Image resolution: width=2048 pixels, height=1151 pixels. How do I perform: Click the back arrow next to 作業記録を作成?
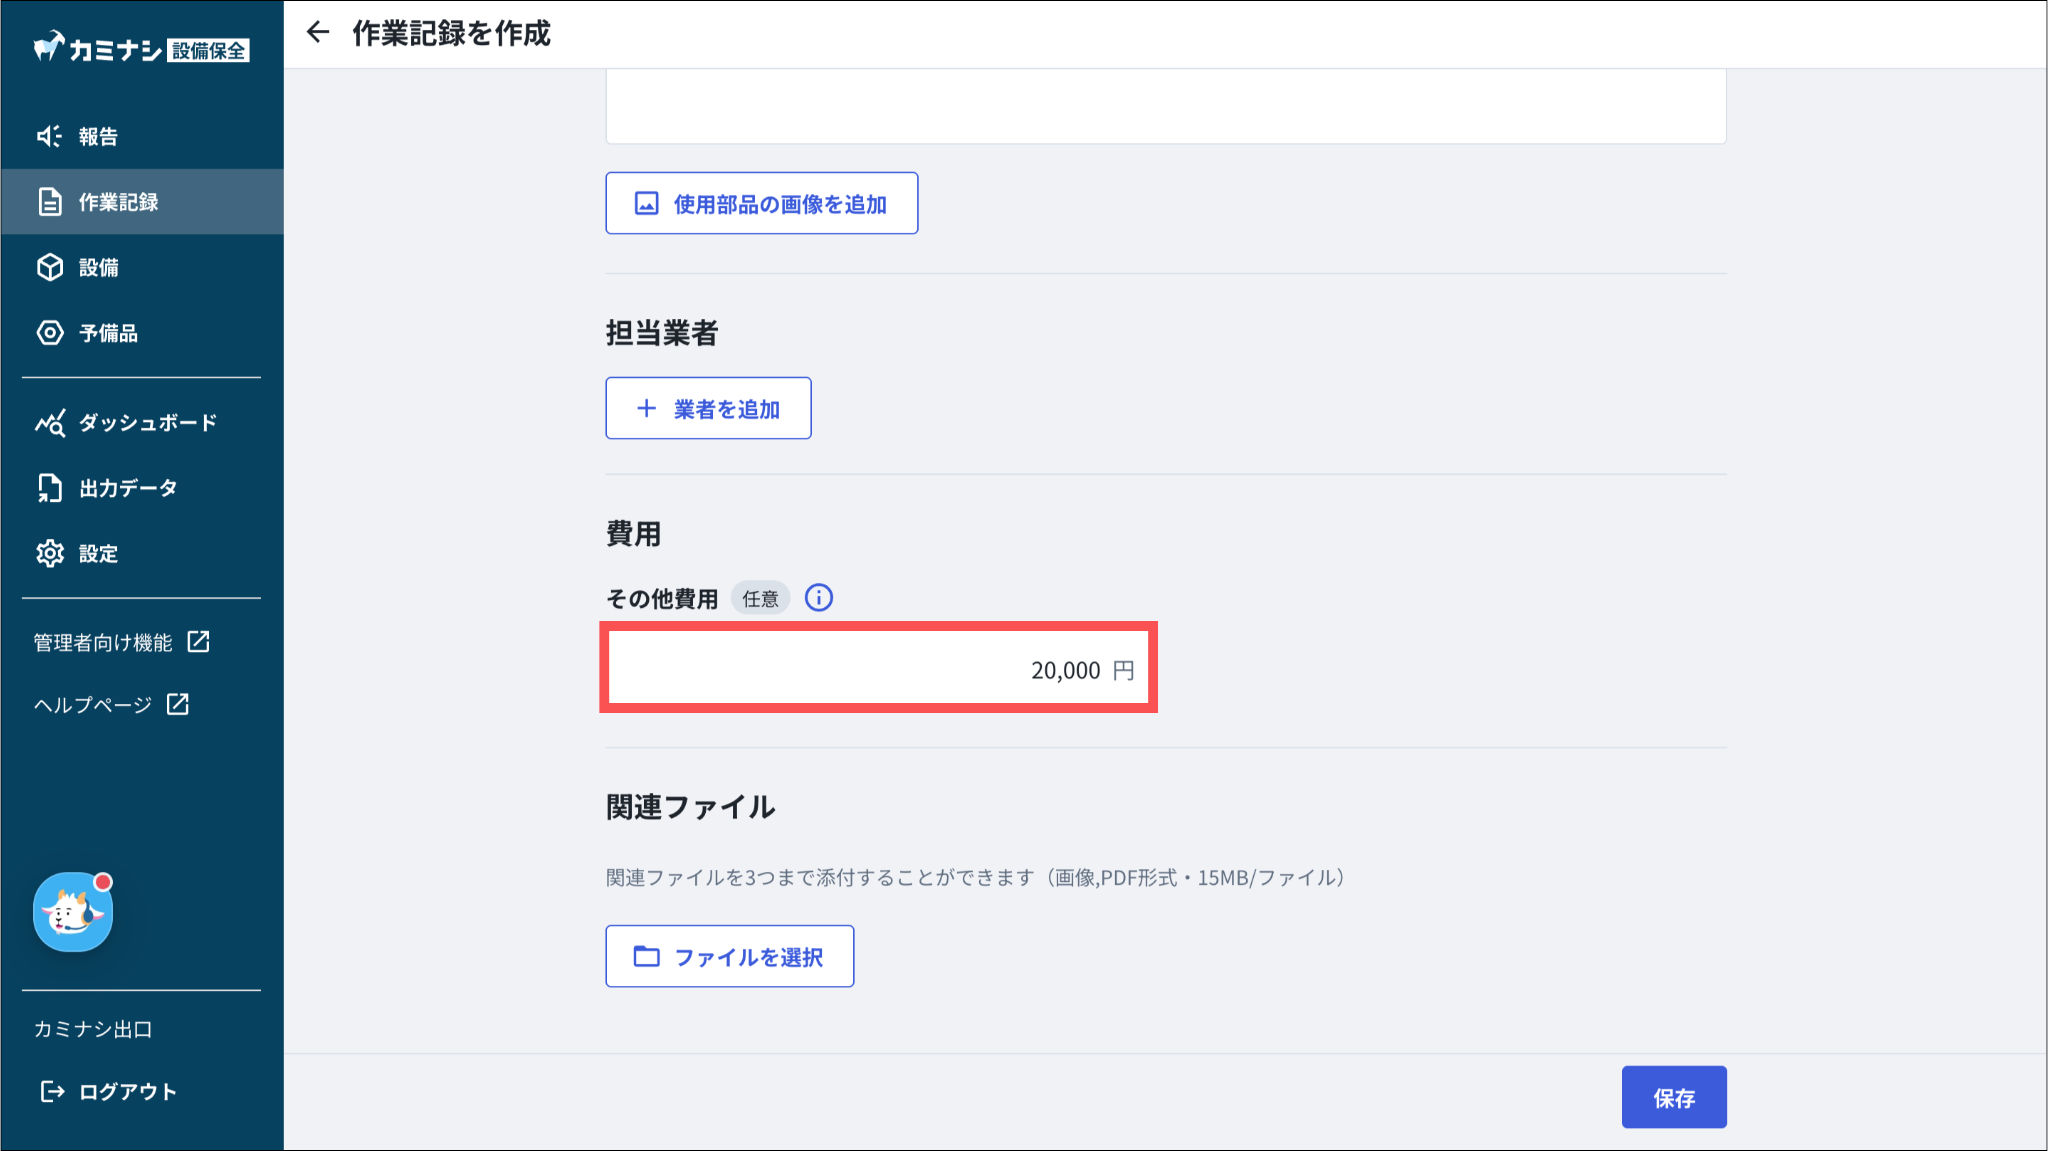318,33
